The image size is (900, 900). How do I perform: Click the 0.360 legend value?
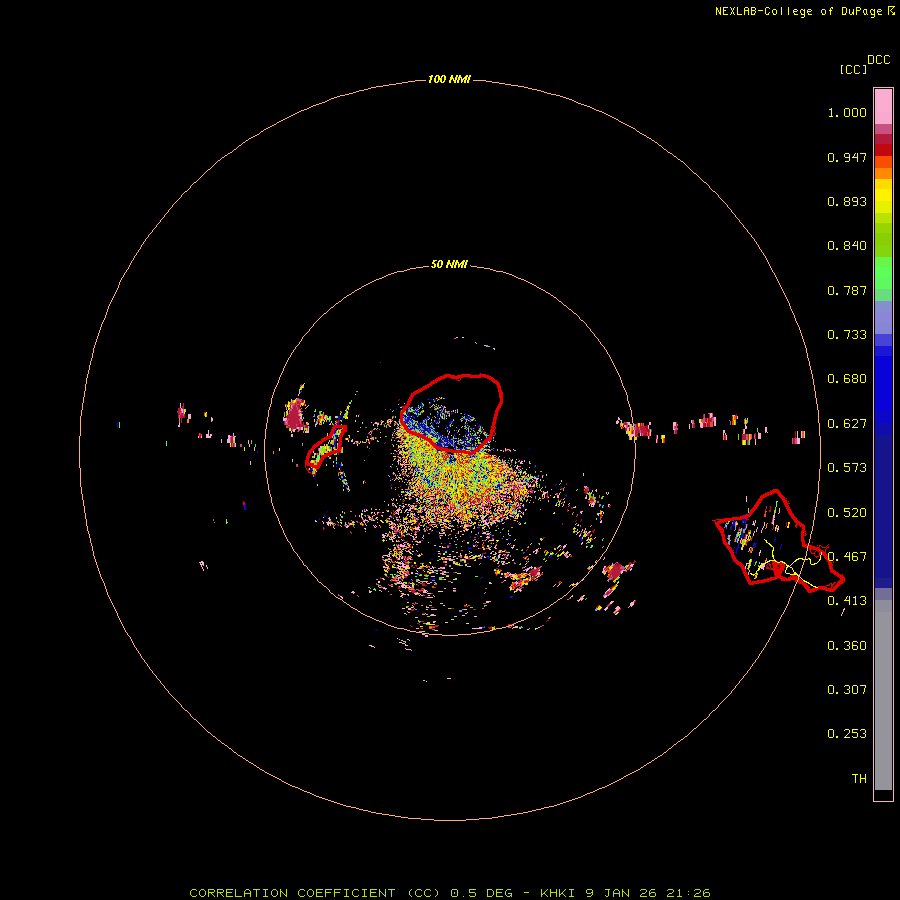point(847,646)
